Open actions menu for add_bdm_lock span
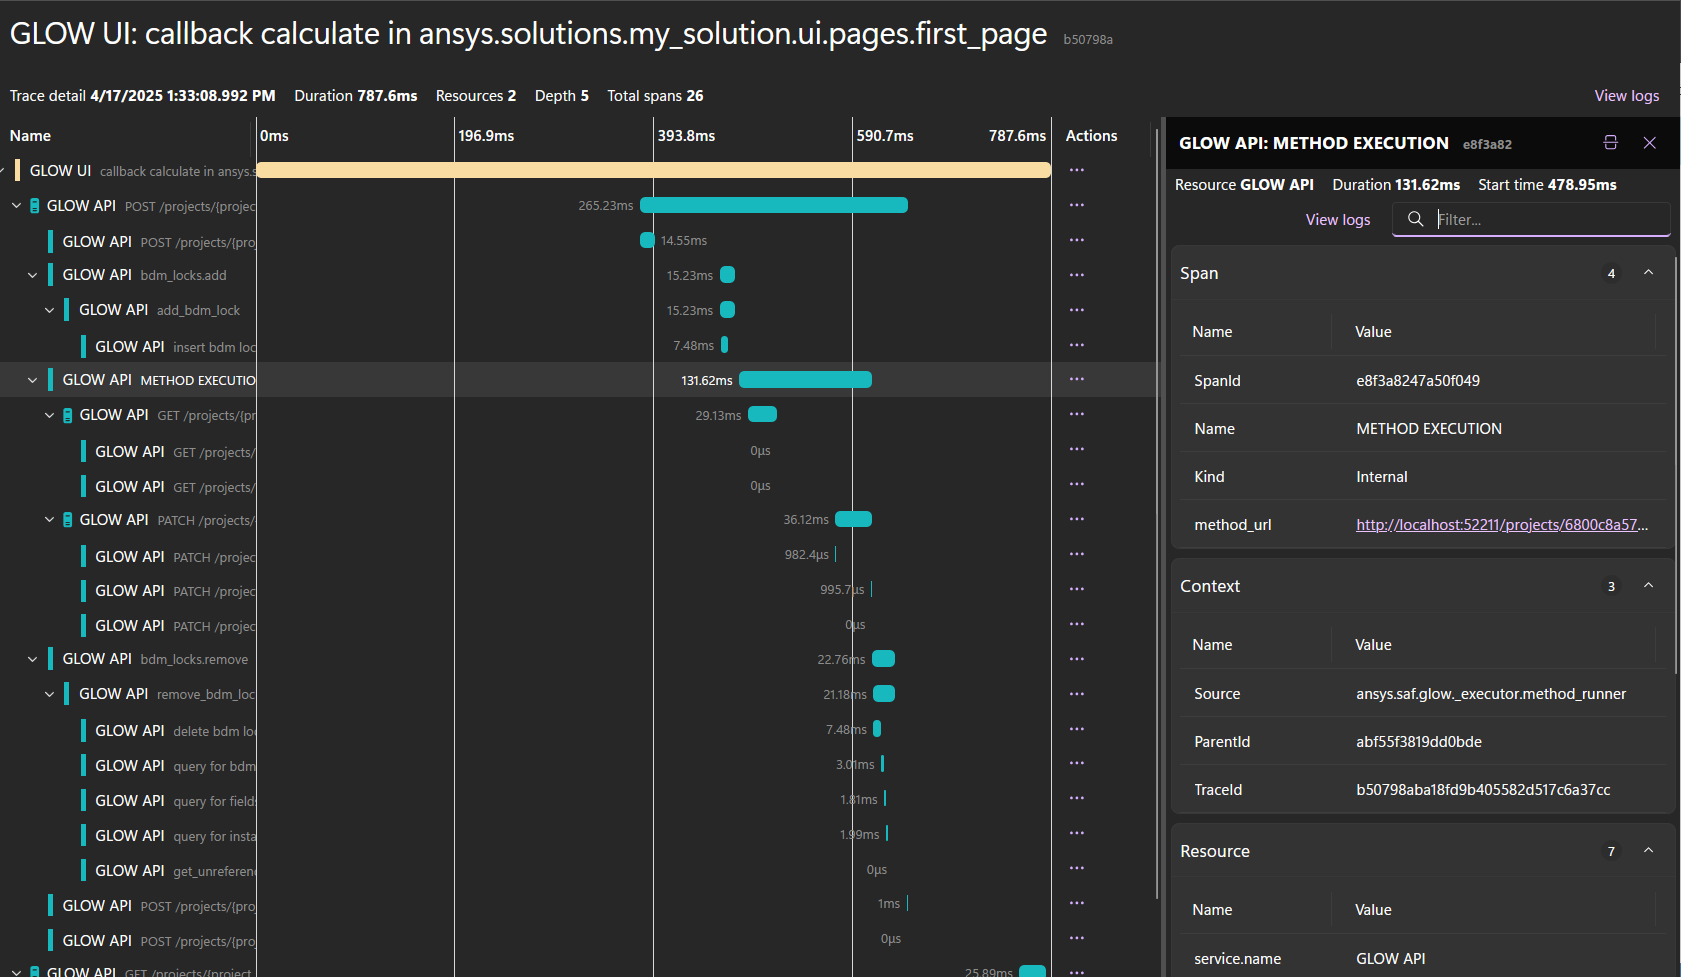 pyautogui.click(x=1076, y=310)
